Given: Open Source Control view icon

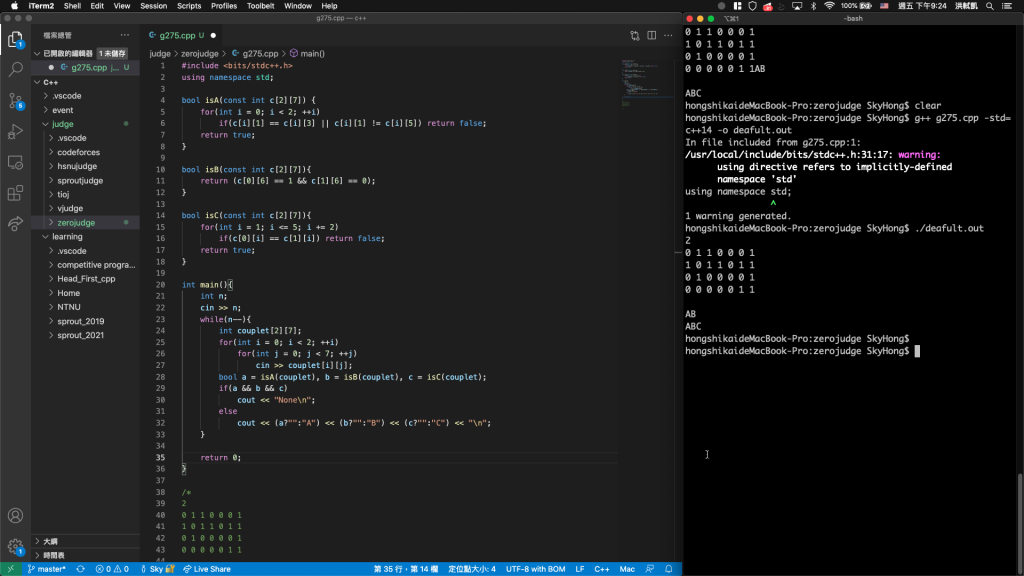Looking at the screenshot, I should [15, 101].
